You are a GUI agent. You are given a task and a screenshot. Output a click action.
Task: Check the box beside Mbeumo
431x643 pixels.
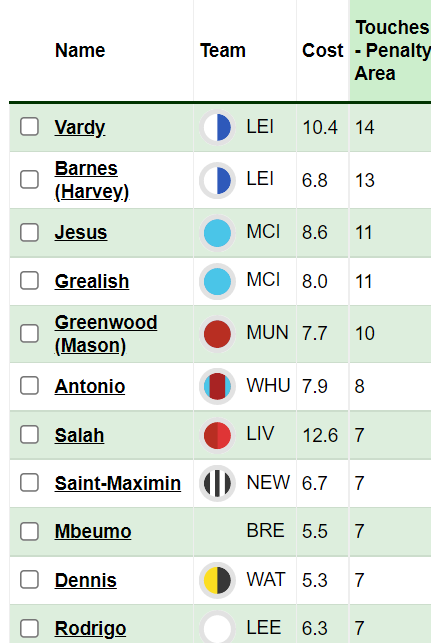pos(30,531)
